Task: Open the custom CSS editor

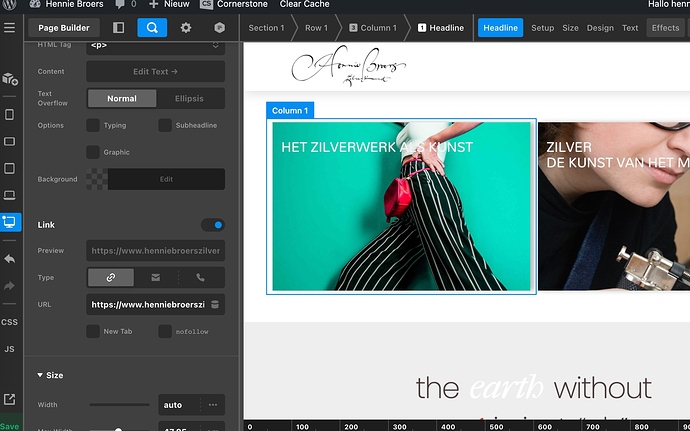Action: point(9,322)
